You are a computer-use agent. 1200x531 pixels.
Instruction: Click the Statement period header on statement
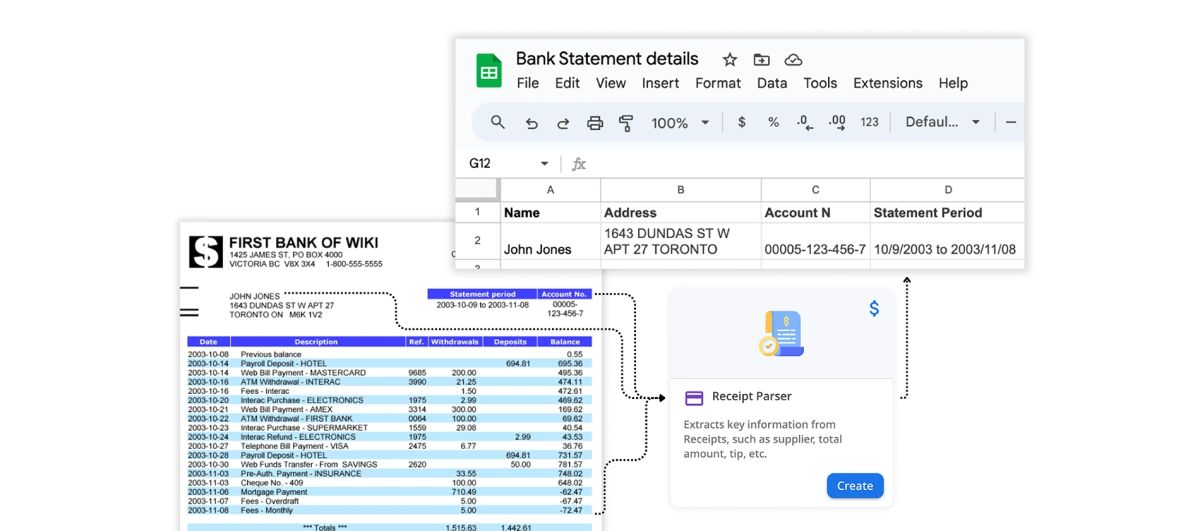click(x=482, y=294)
